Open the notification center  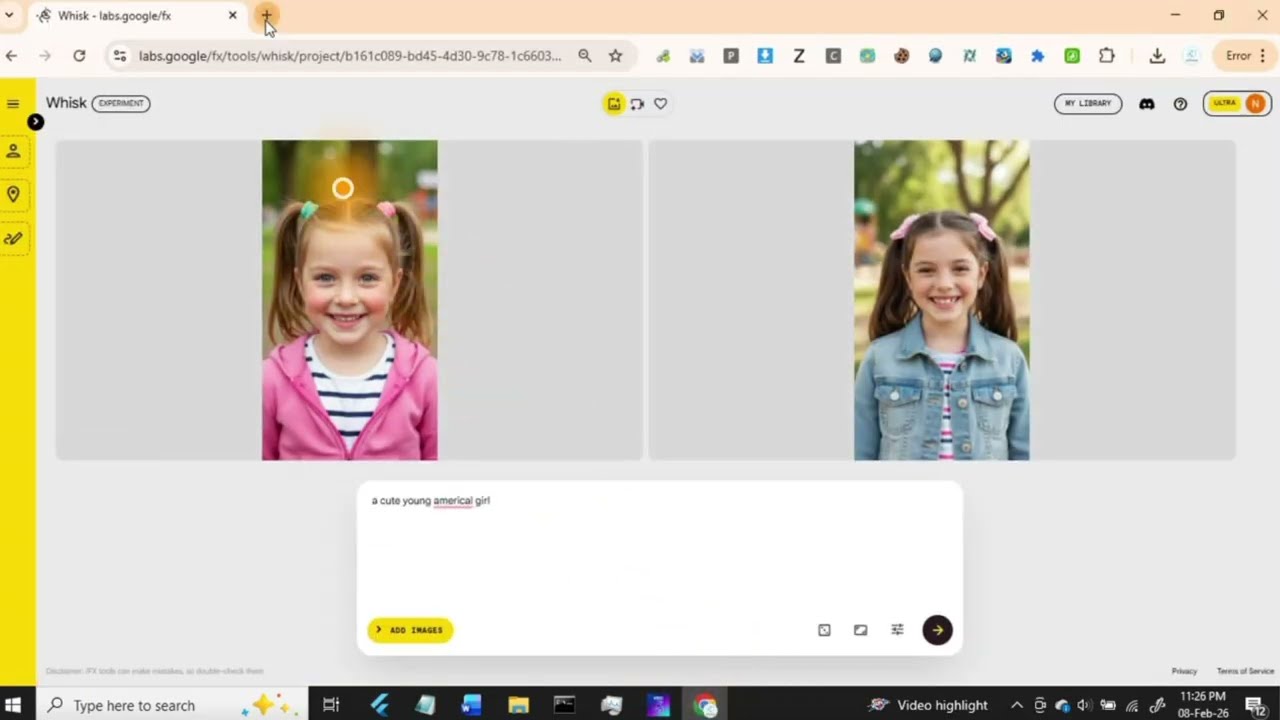click(1255, 705)
